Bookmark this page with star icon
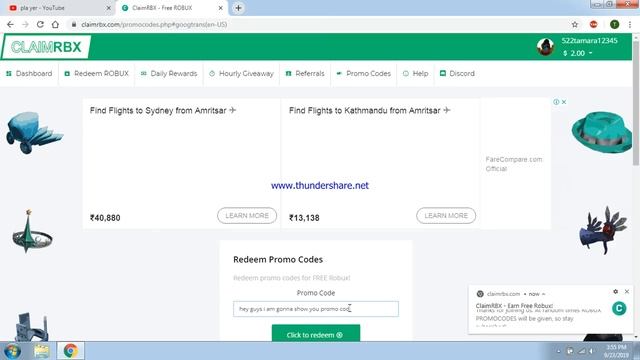This screenshot has width=640, height=360. pos(575,24)
